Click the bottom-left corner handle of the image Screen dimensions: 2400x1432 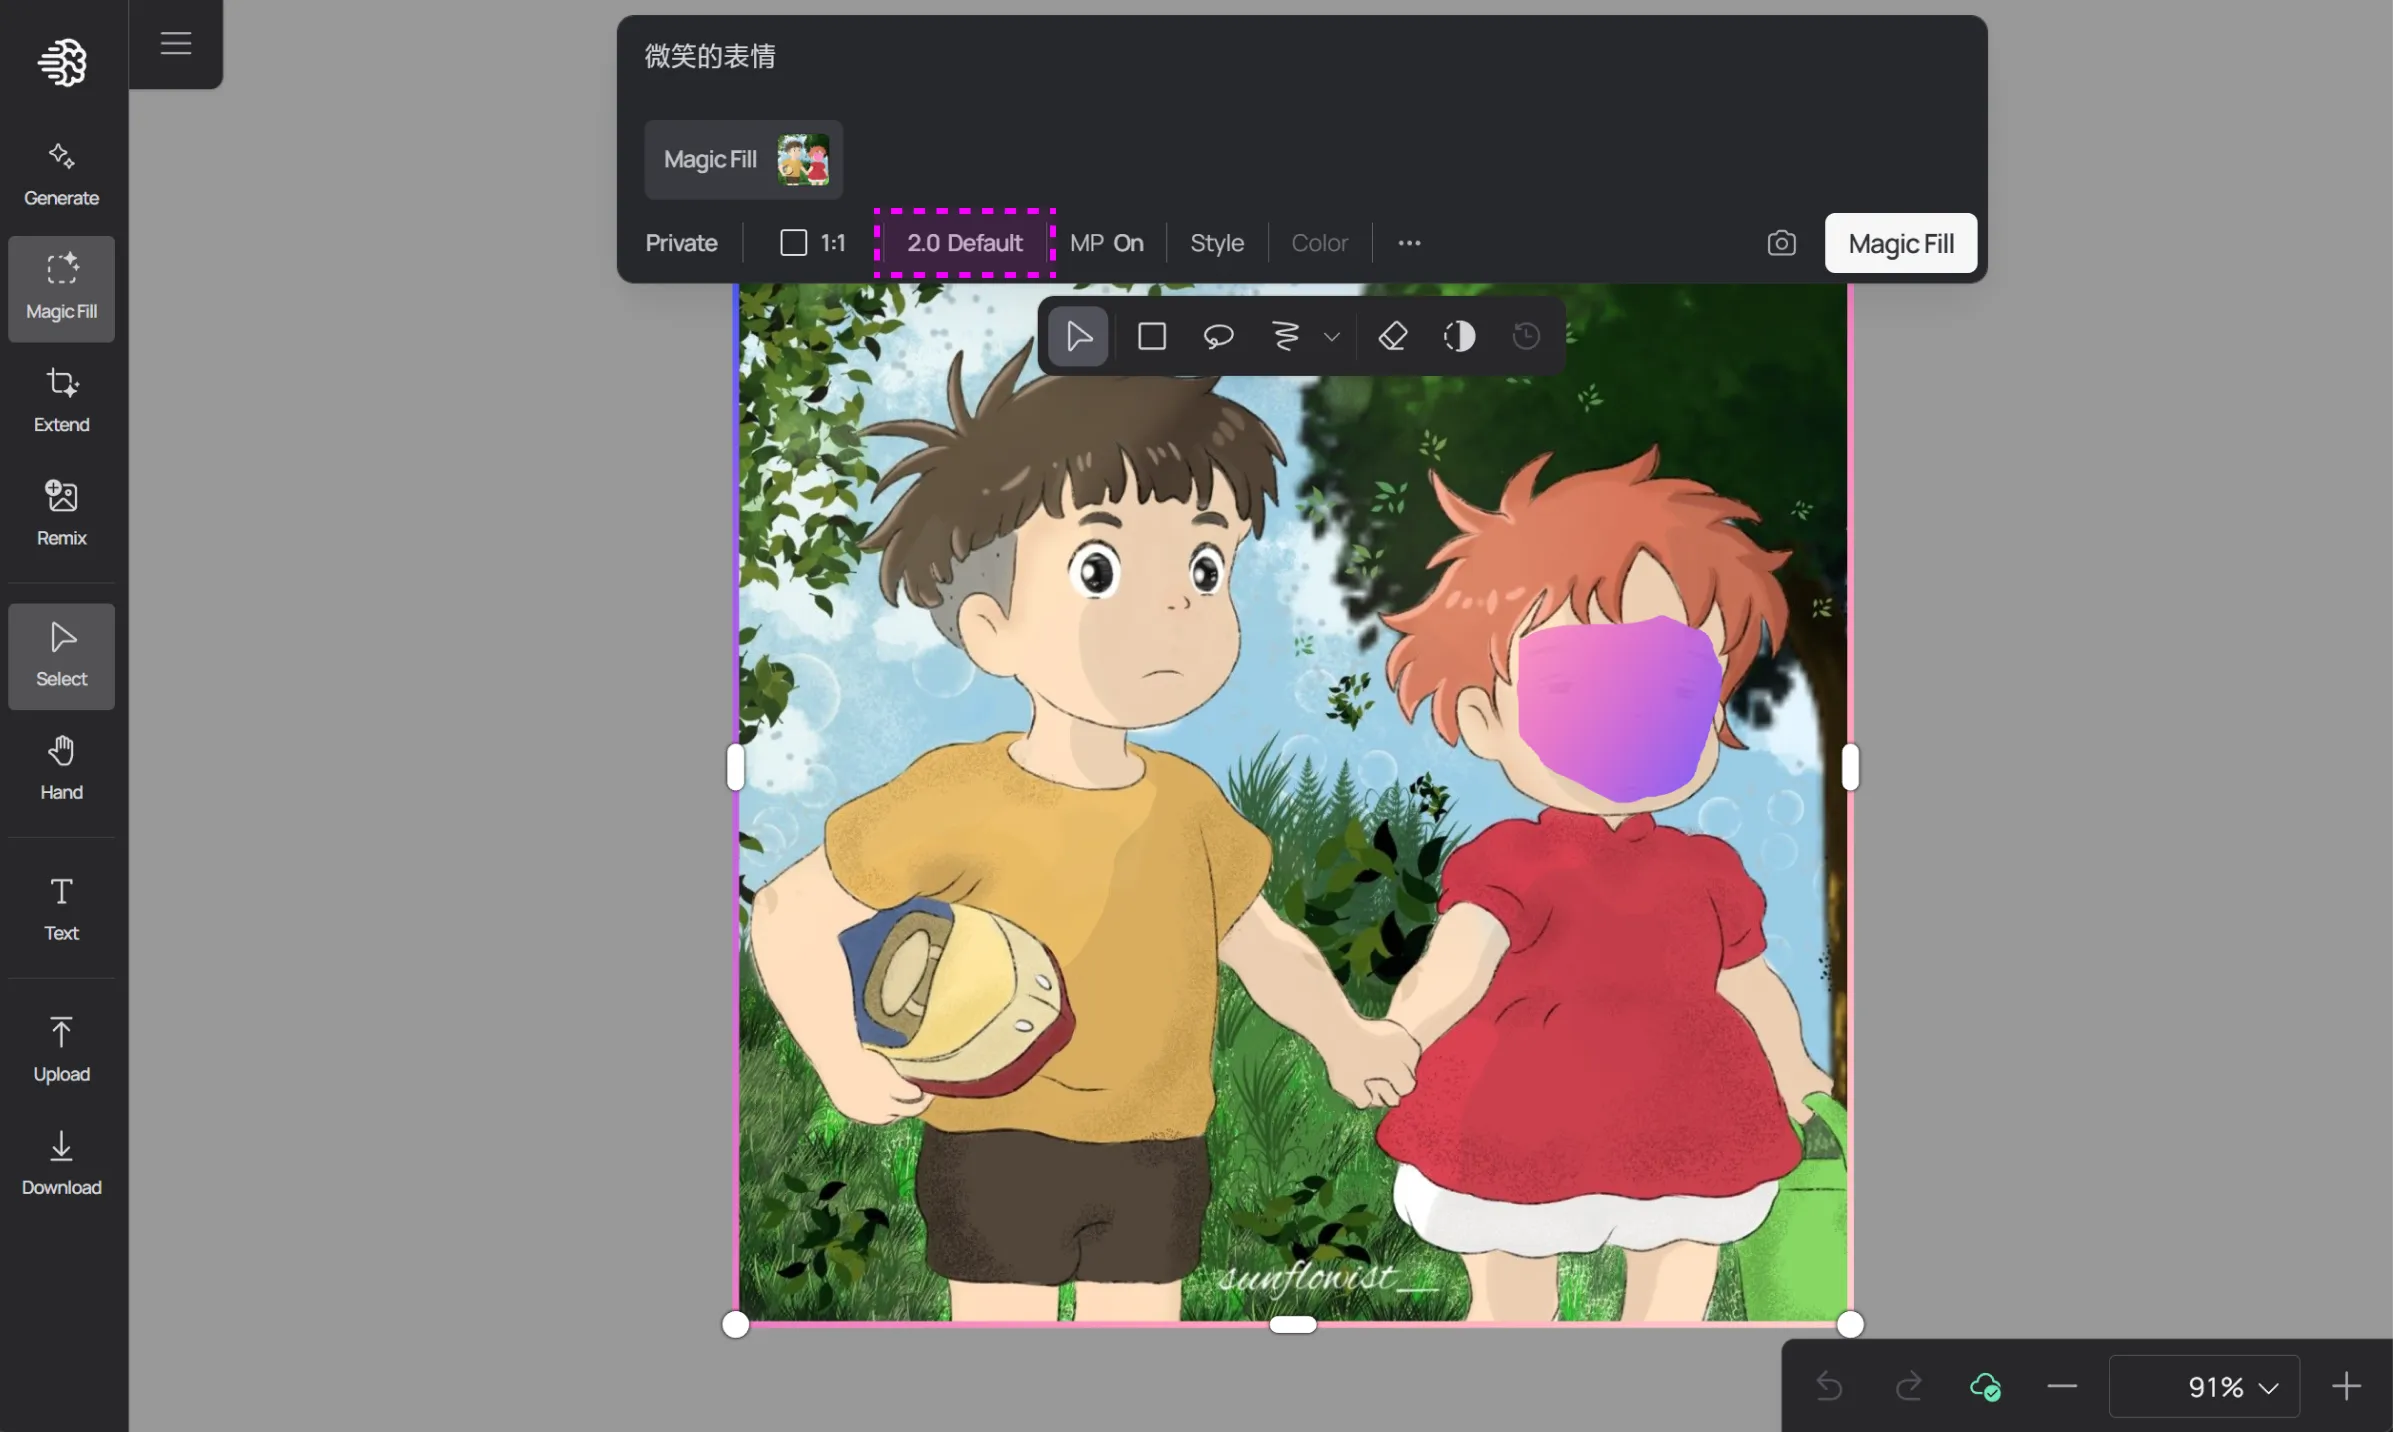pos(735,1325)
